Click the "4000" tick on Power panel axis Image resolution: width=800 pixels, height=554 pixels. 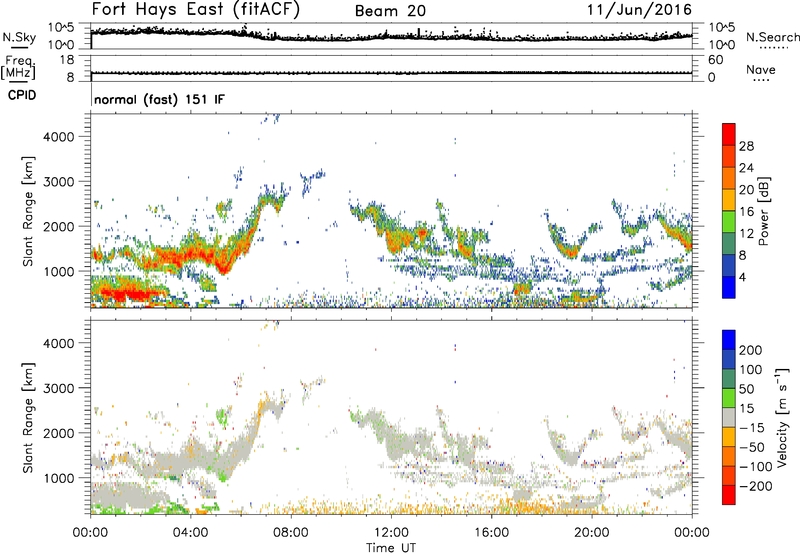coord(58,137)
